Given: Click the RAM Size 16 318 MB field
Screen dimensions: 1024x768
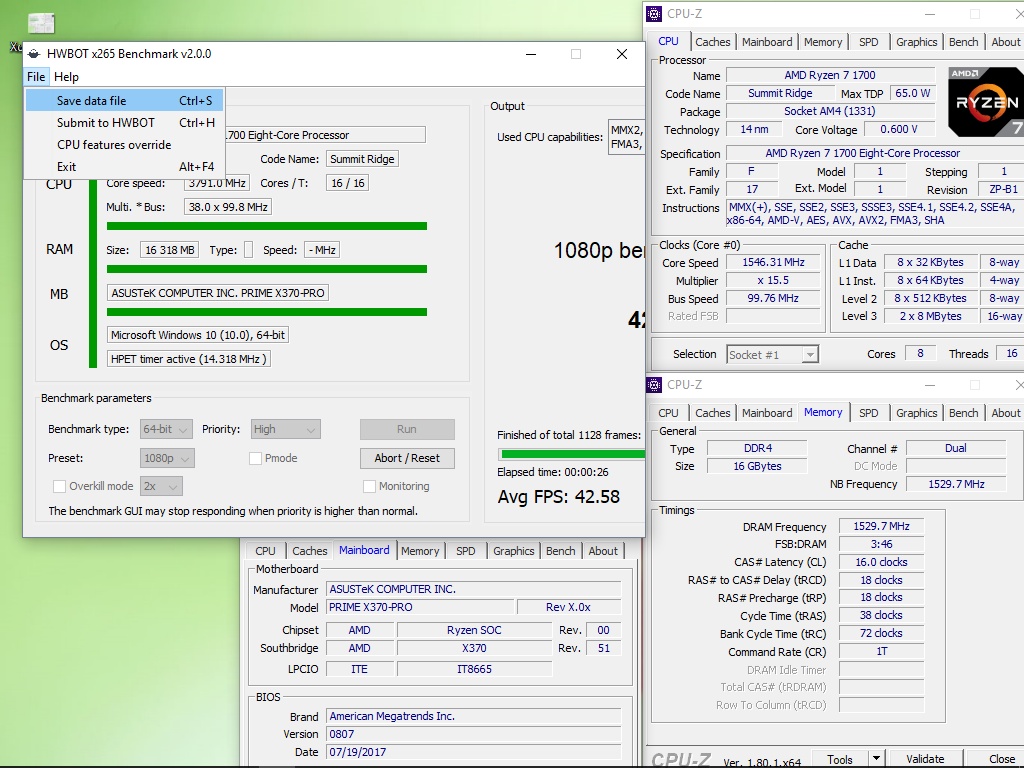Looking at the screenshot, I should (x=170, y=250).
